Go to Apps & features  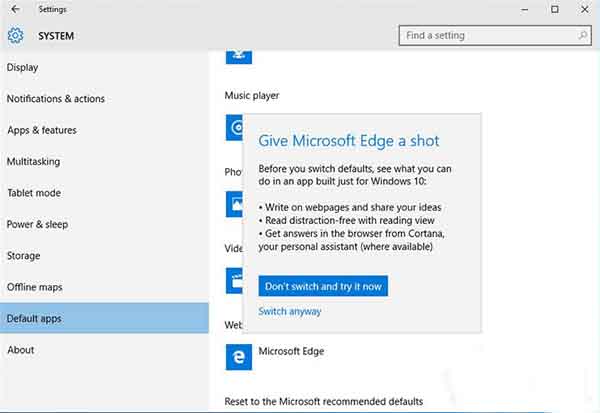tap(42, 130)
